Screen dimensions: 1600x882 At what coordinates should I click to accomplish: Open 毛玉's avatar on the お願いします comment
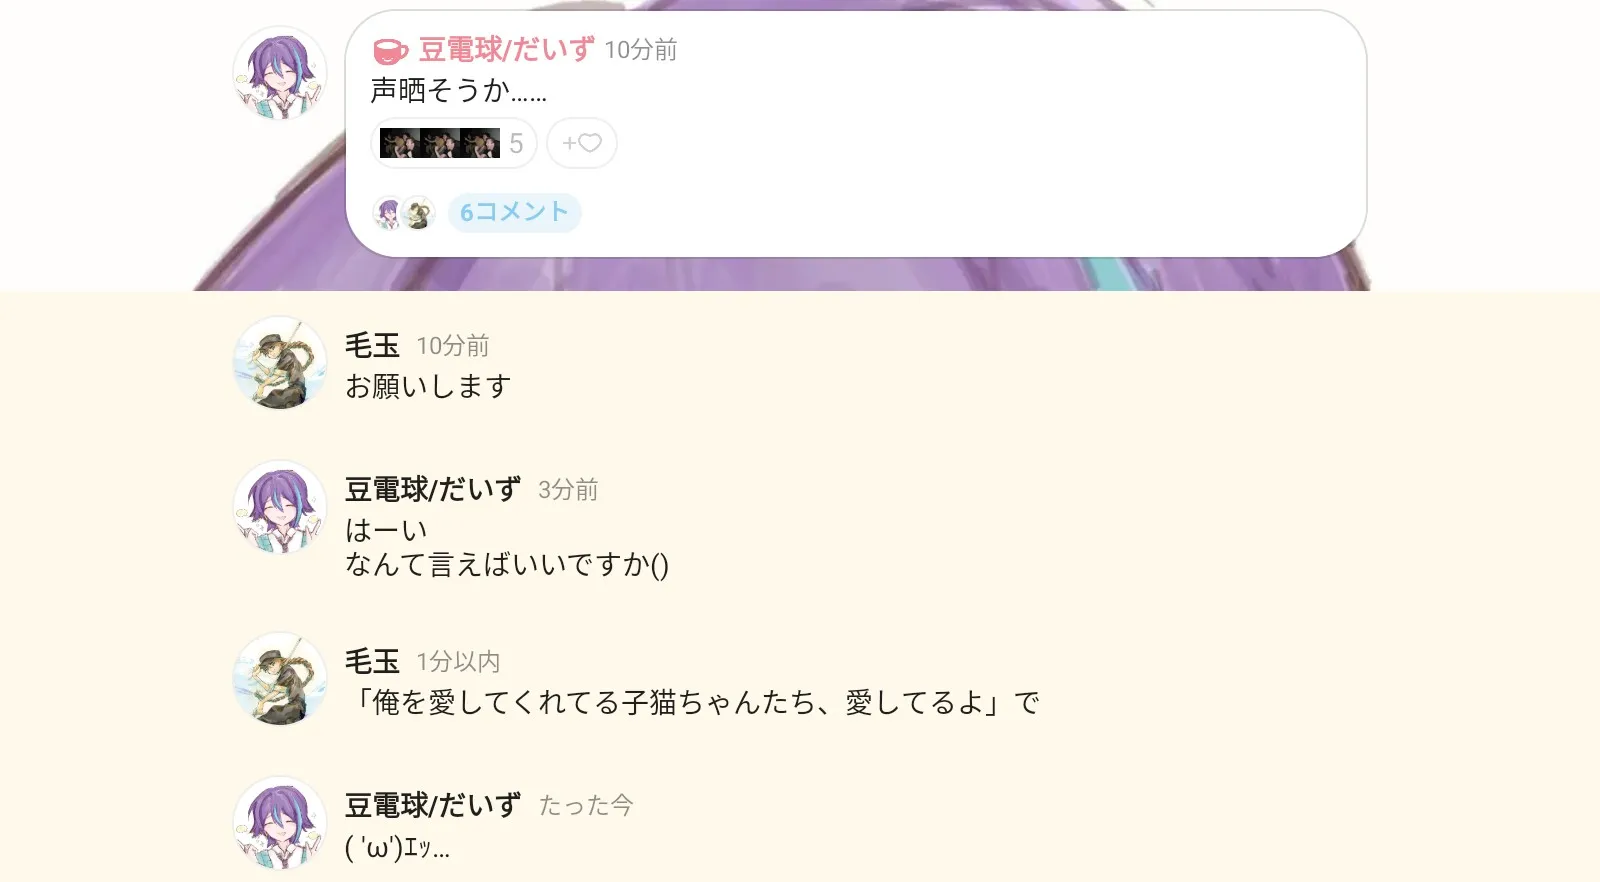point(280,364)
